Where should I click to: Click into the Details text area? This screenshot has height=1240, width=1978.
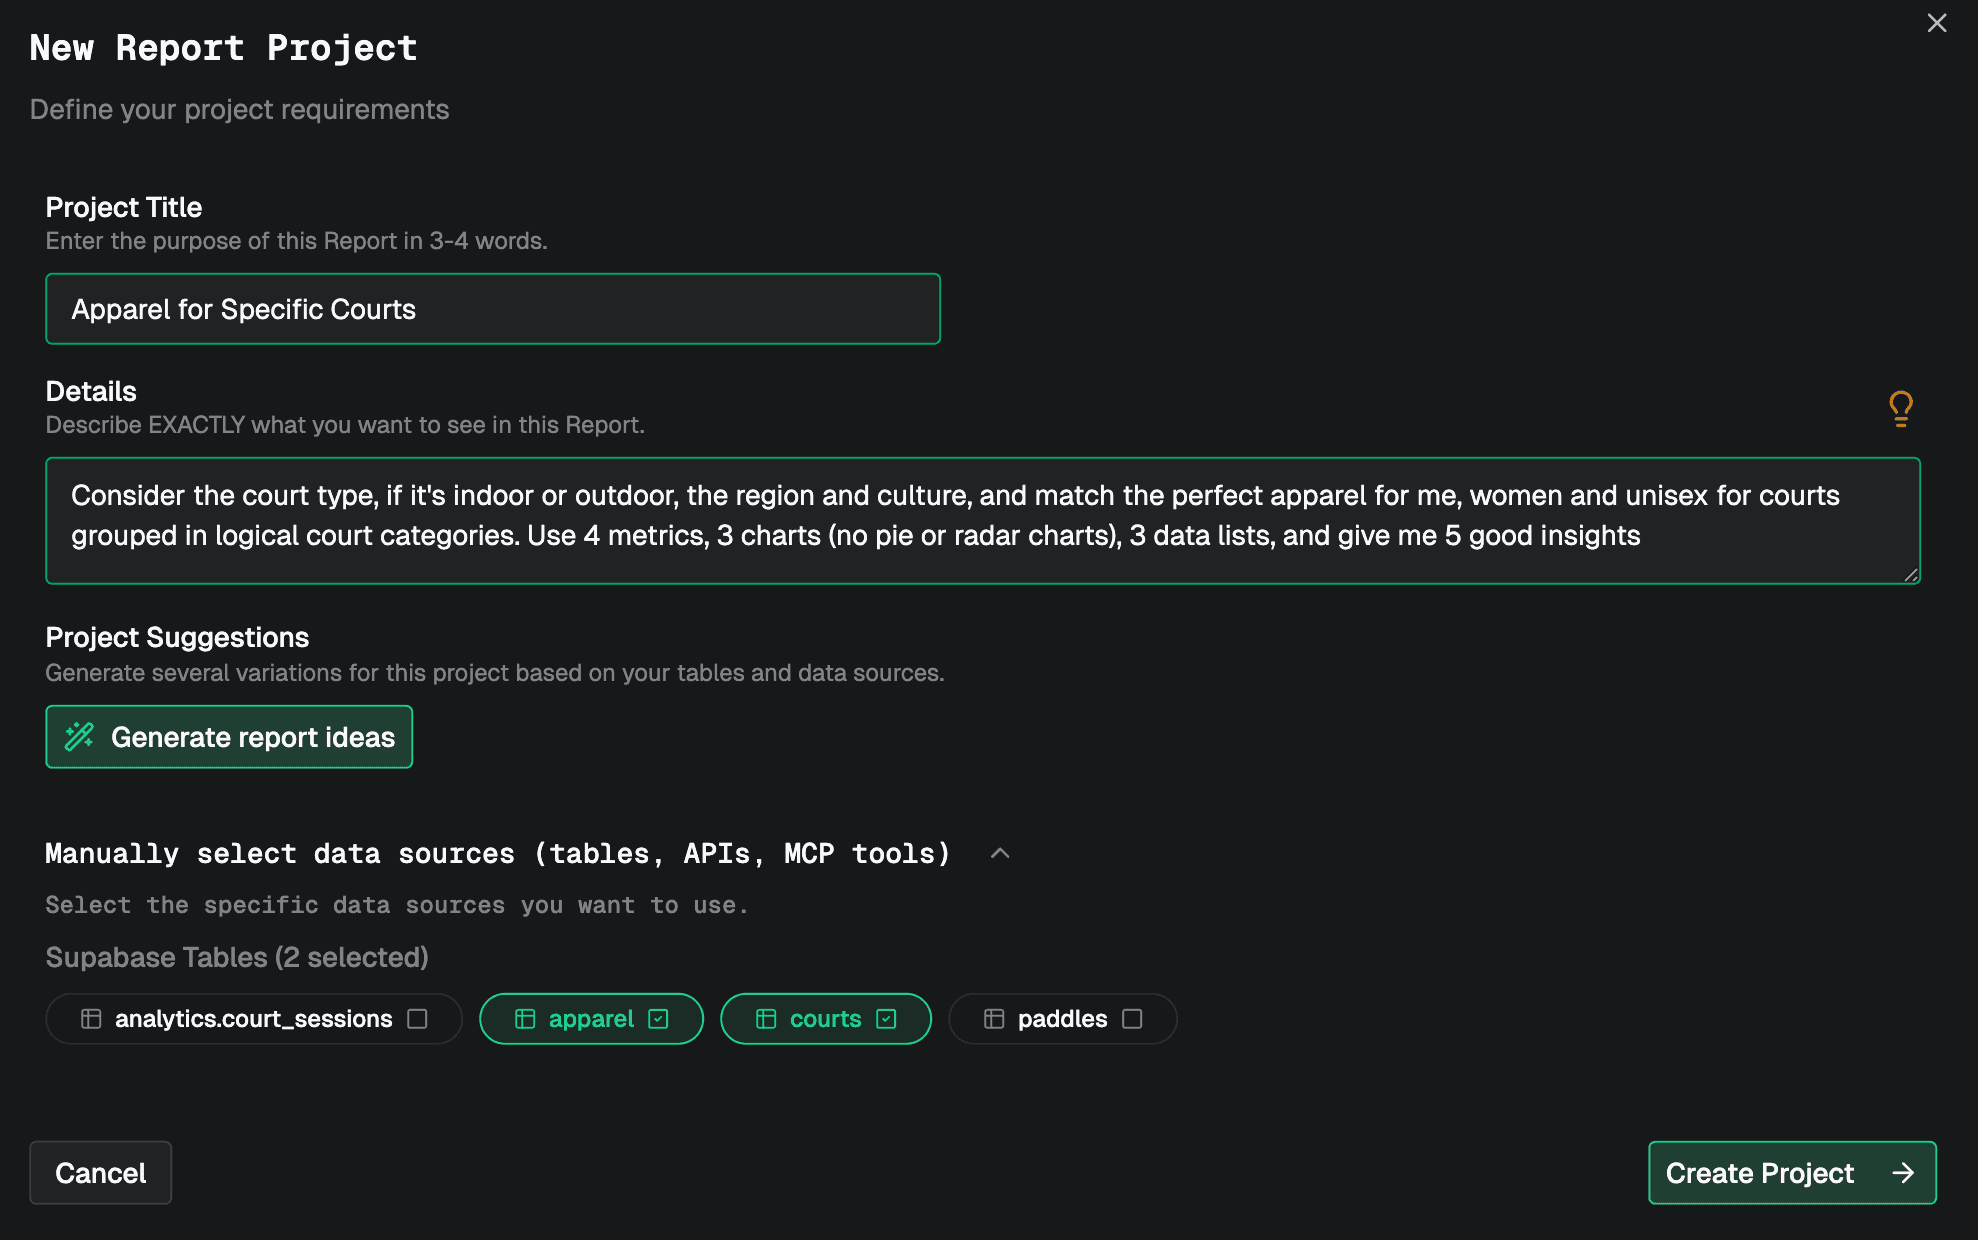pos(983,520)
